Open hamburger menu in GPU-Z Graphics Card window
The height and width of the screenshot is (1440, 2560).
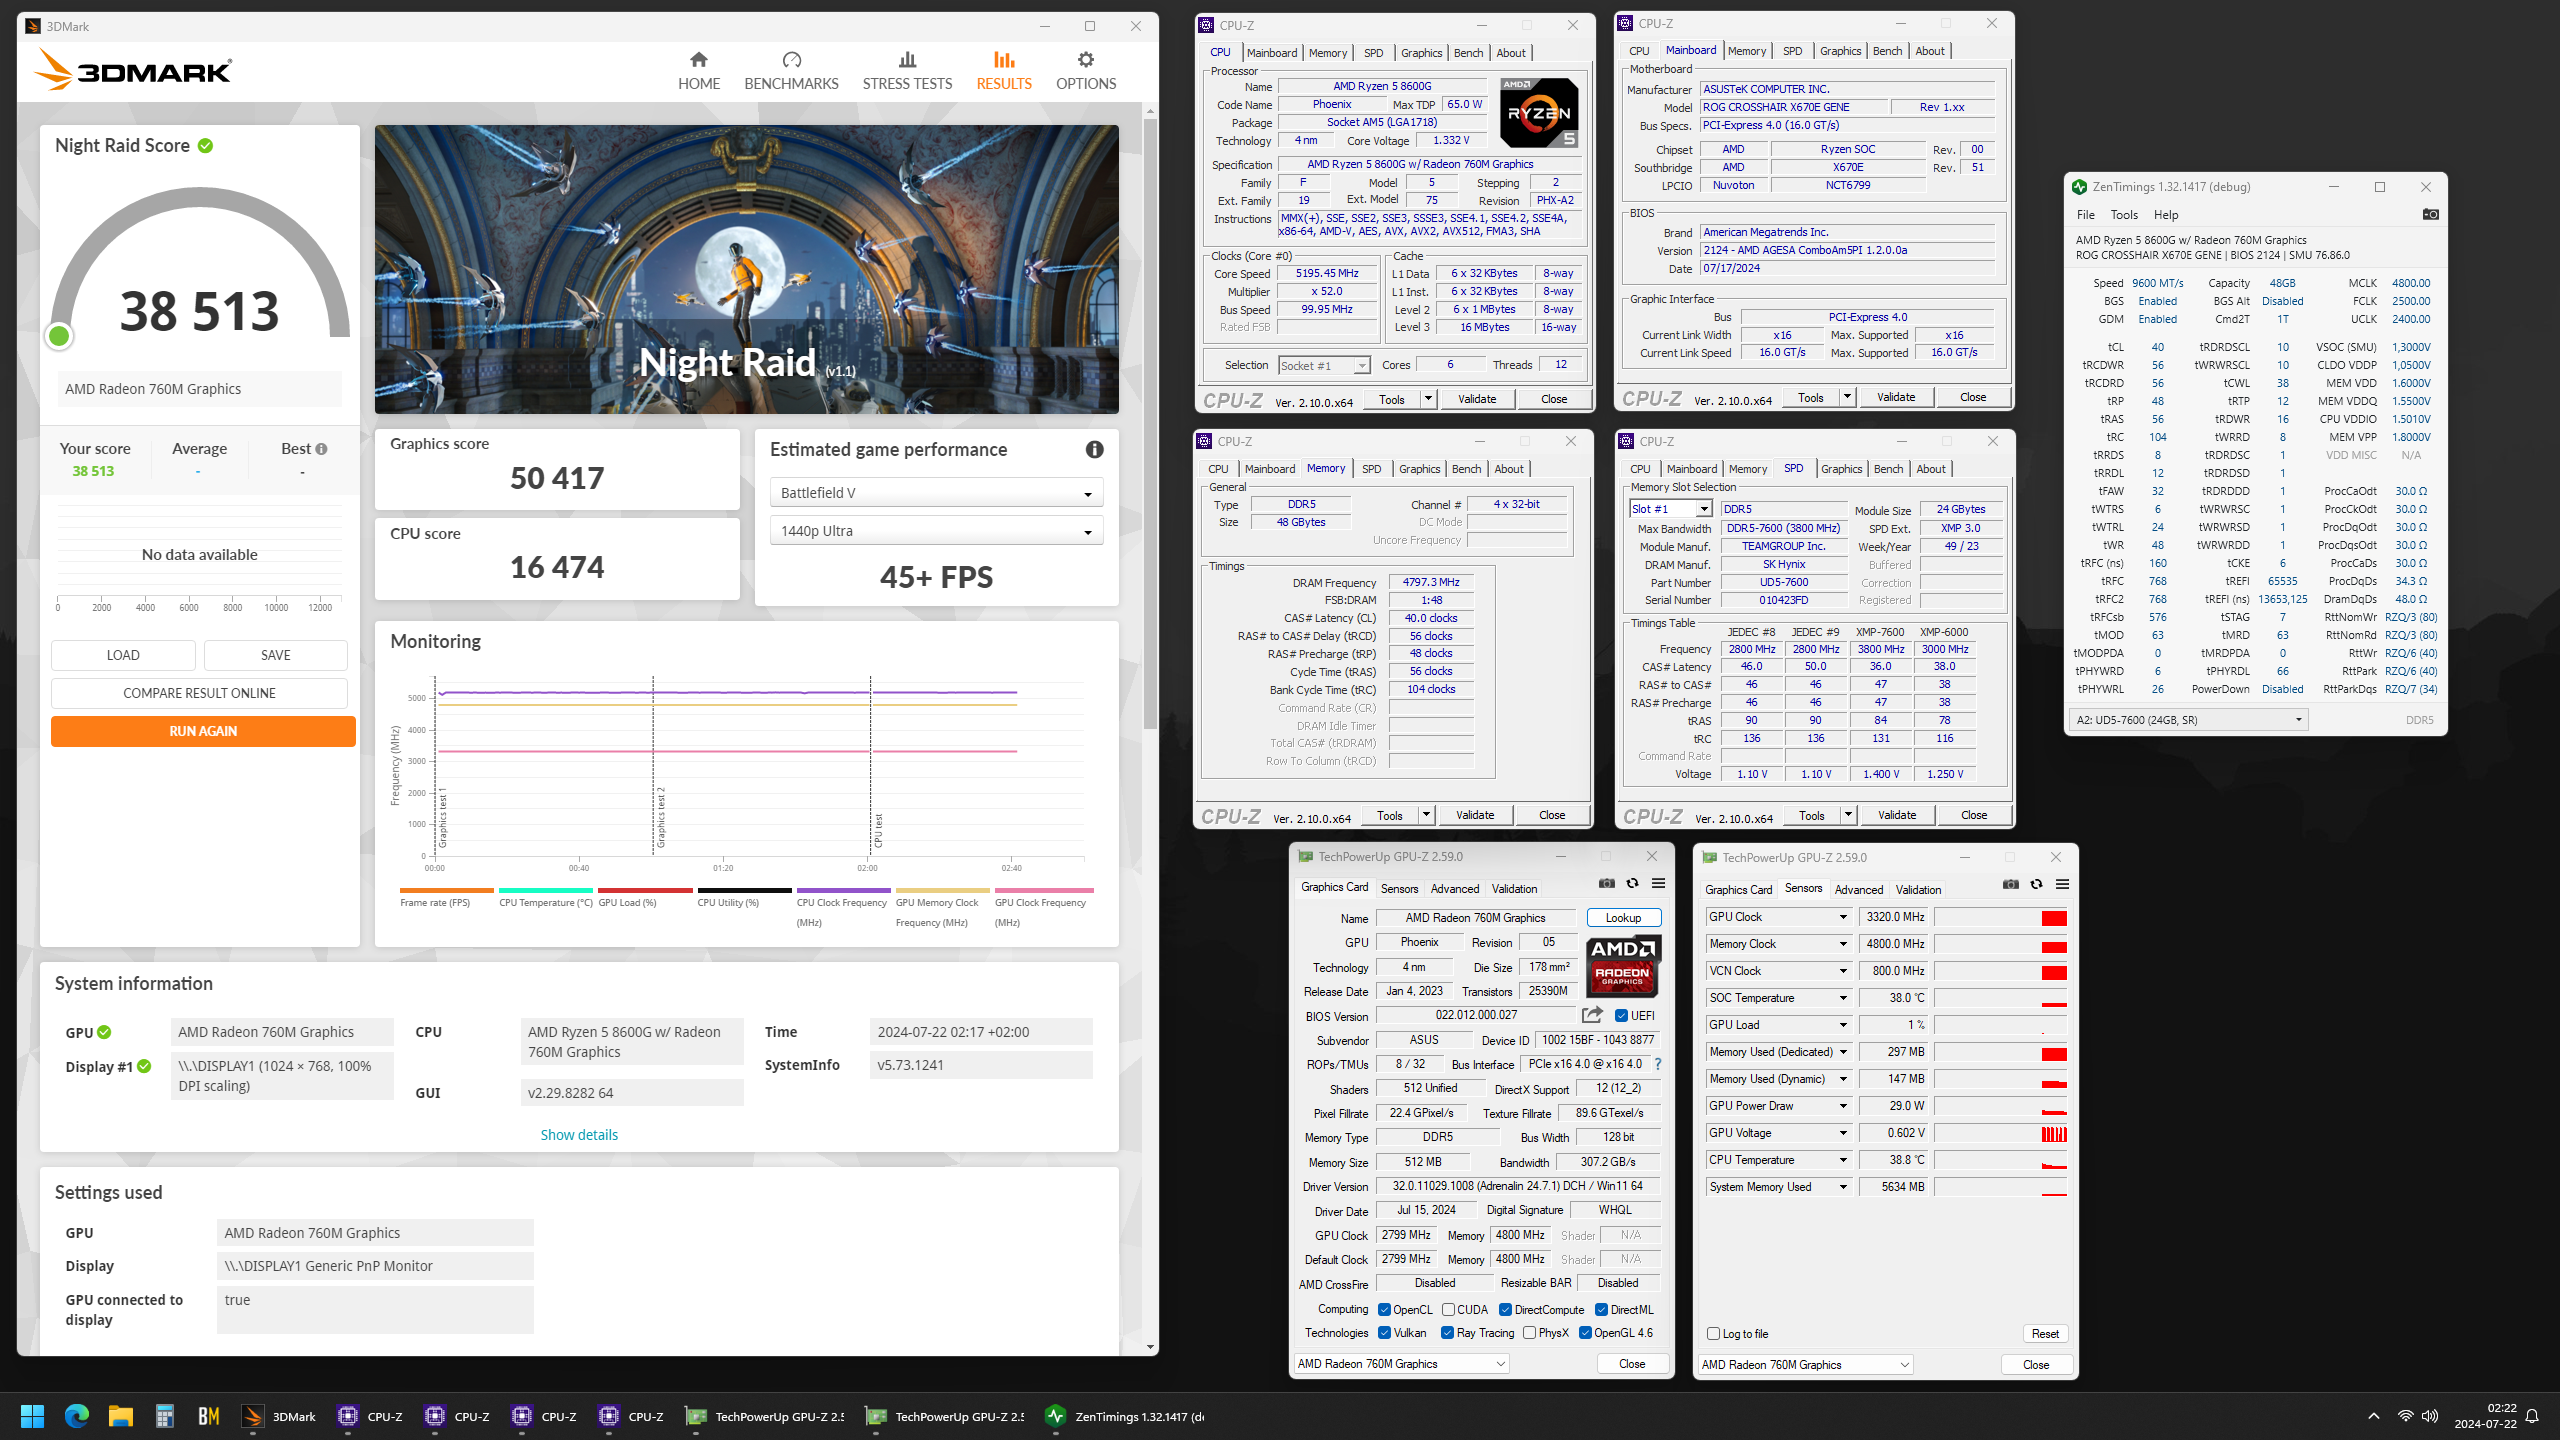tap(1658, 883)
